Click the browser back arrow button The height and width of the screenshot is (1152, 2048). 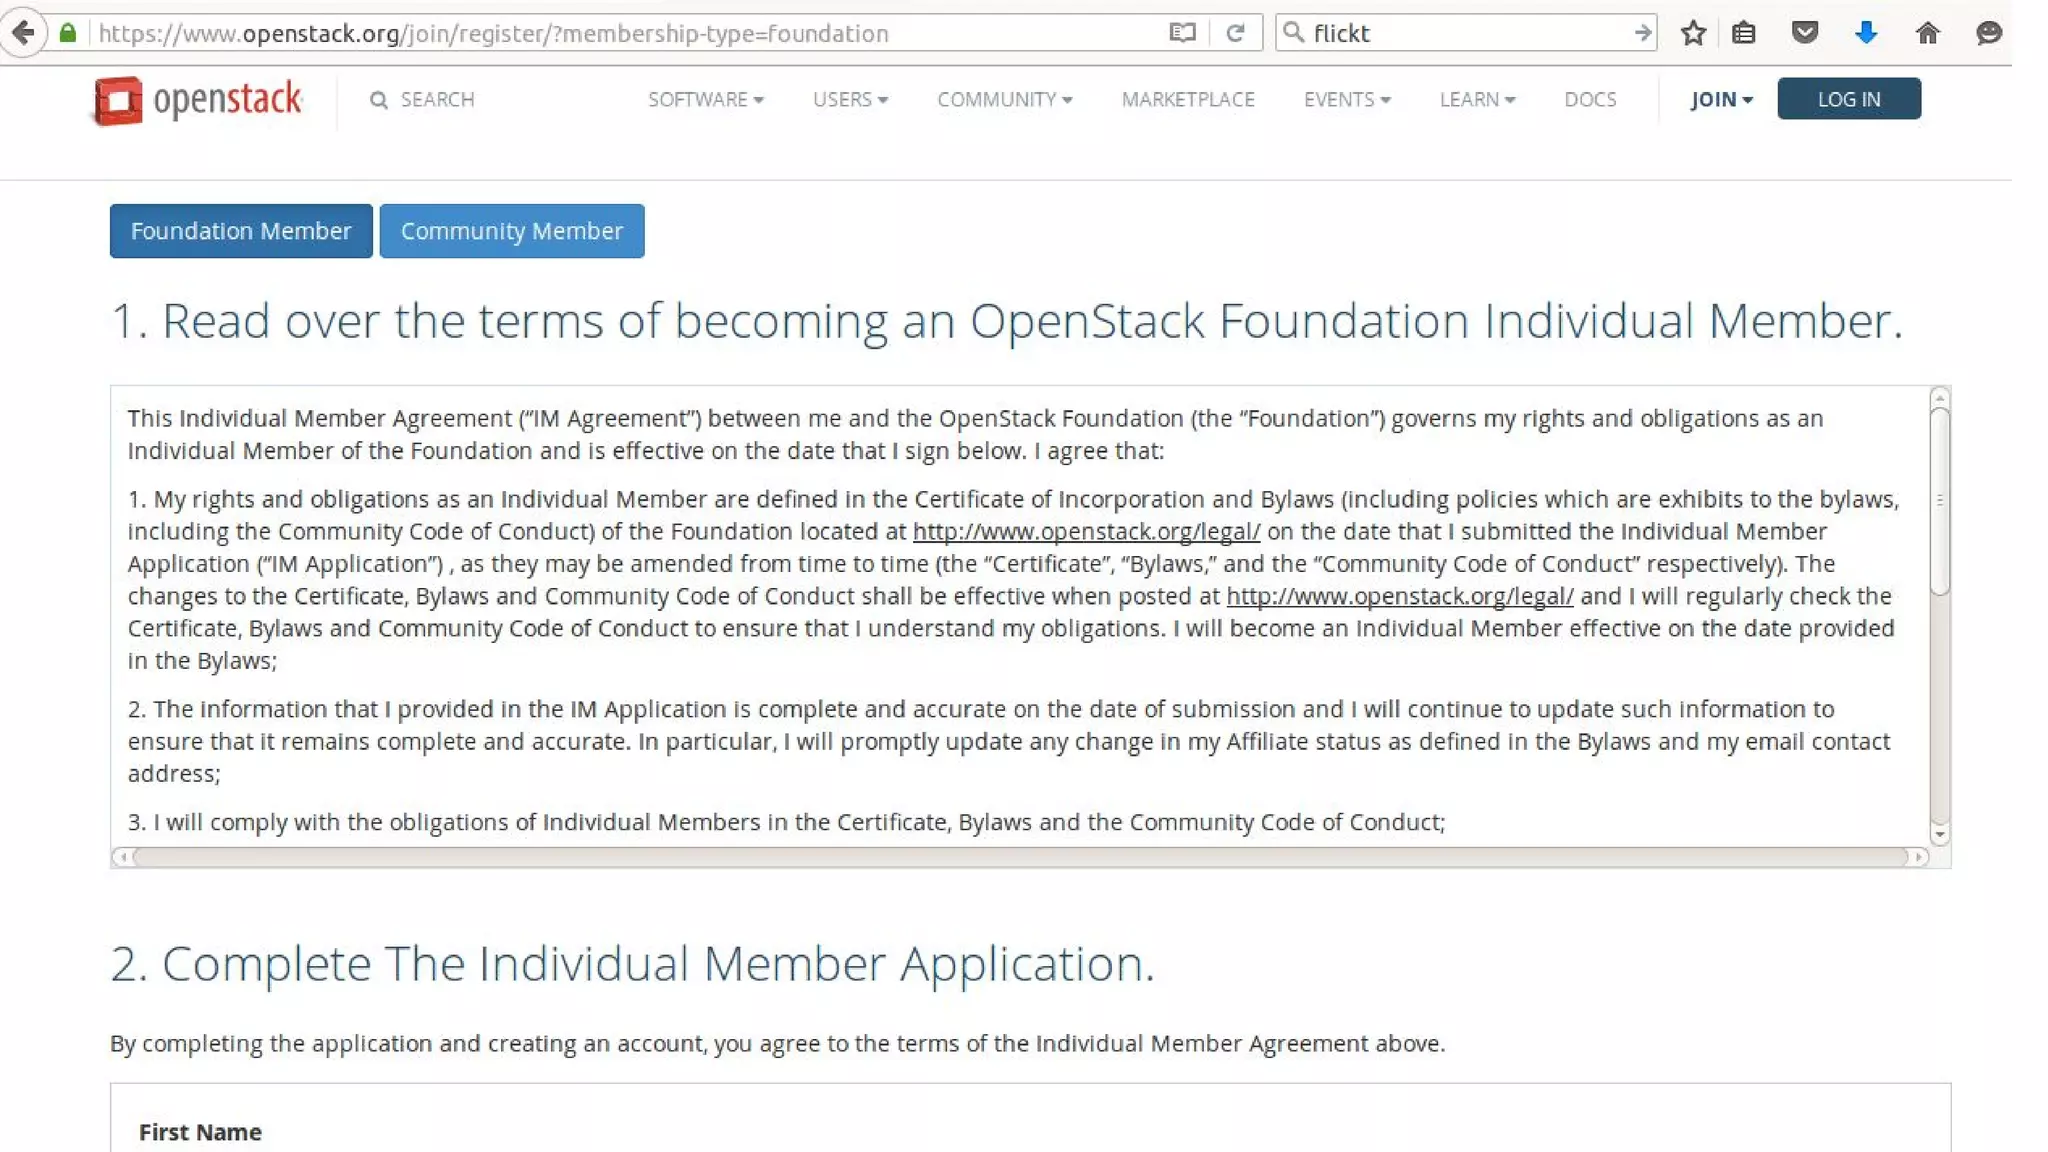23,33
